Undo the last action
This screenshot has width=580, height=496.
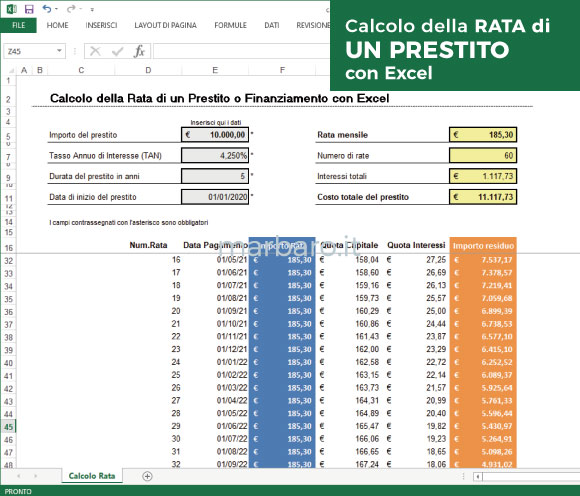[x=46, y=9]
